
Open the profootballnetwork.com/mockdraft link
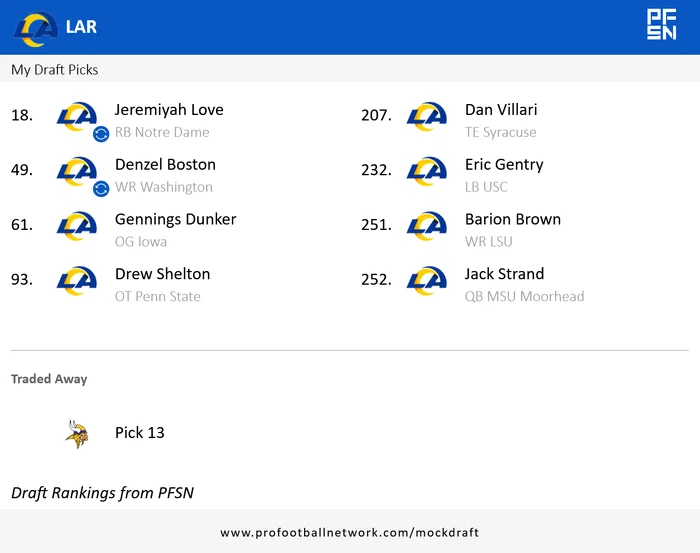[x=349, y=533]
